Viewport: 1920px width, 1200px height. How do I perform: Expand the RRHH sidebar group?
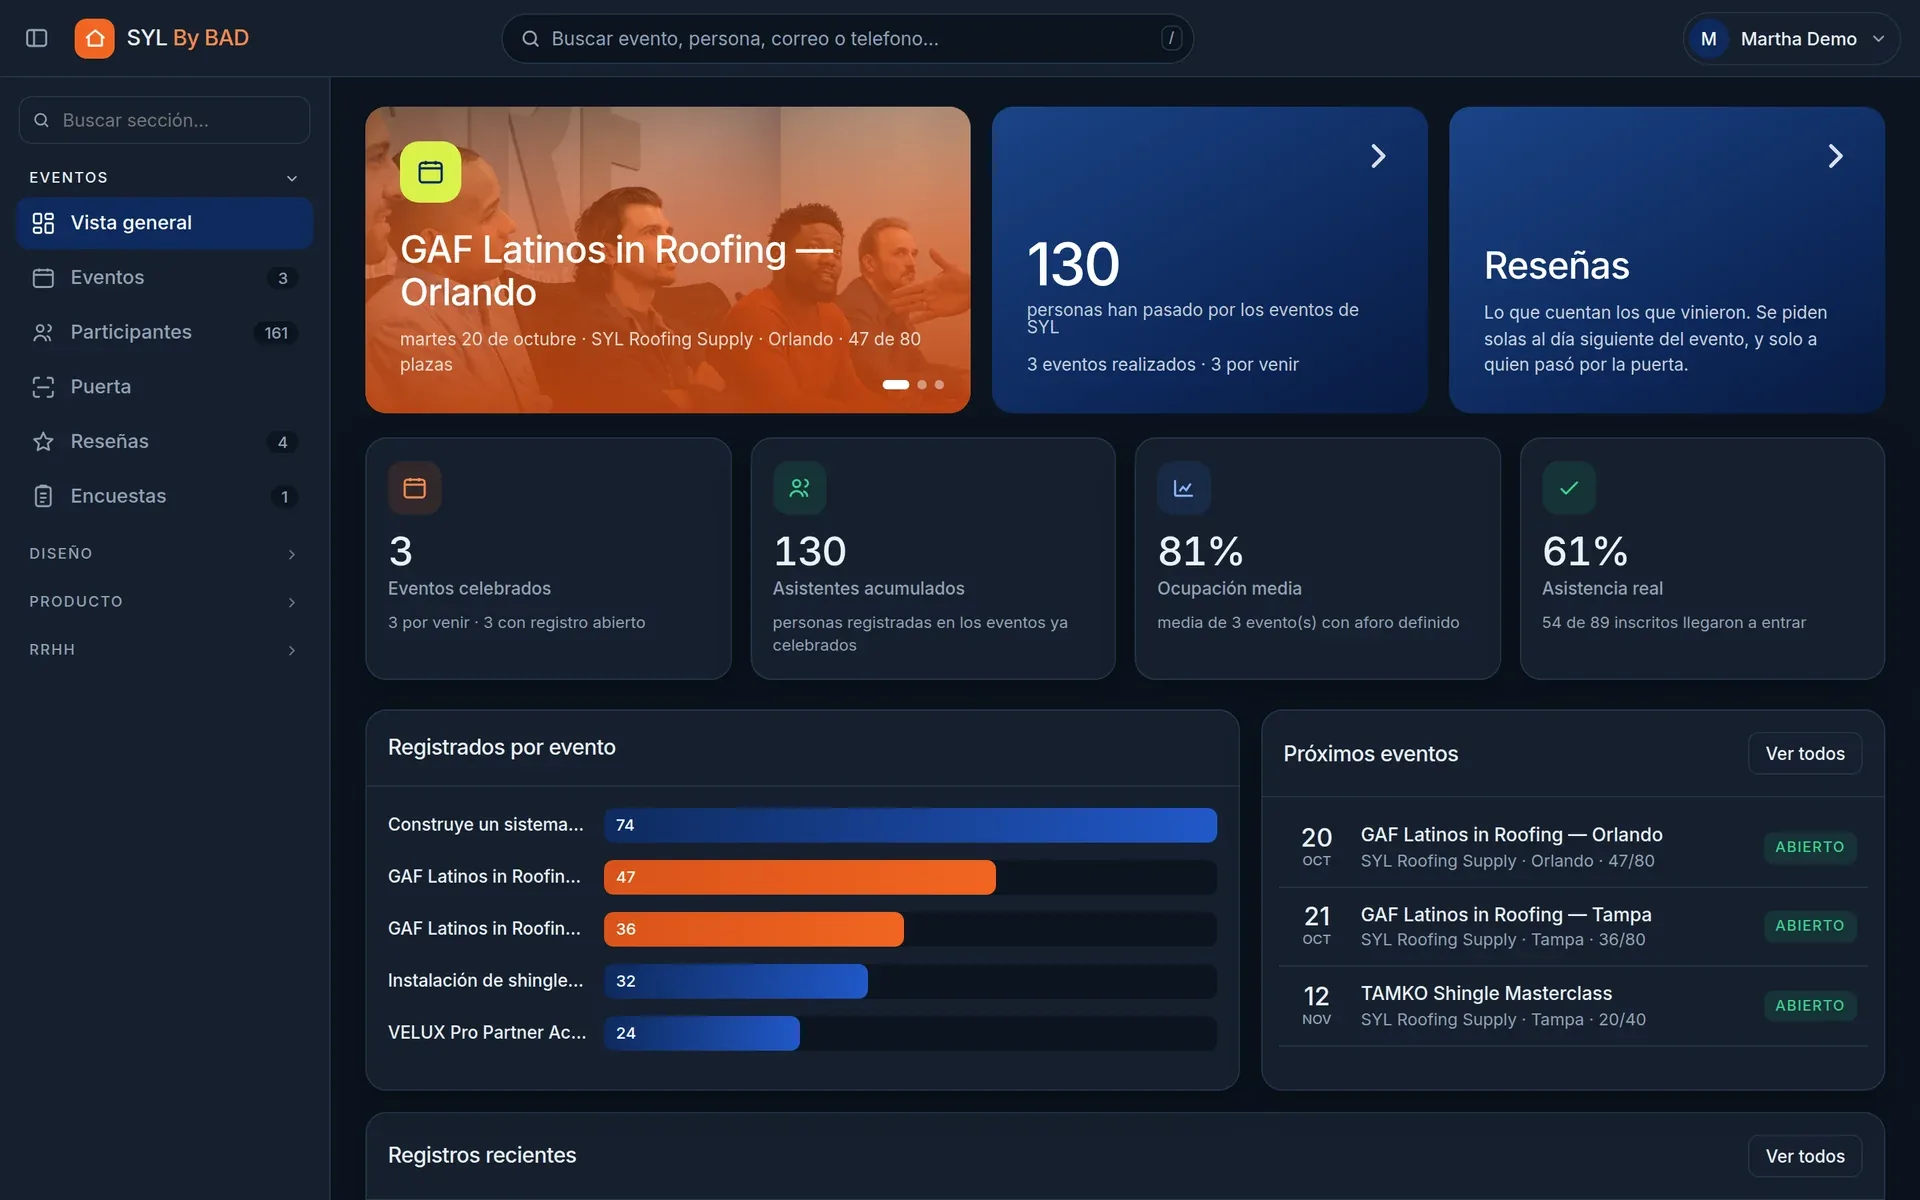tap(165, 650)
